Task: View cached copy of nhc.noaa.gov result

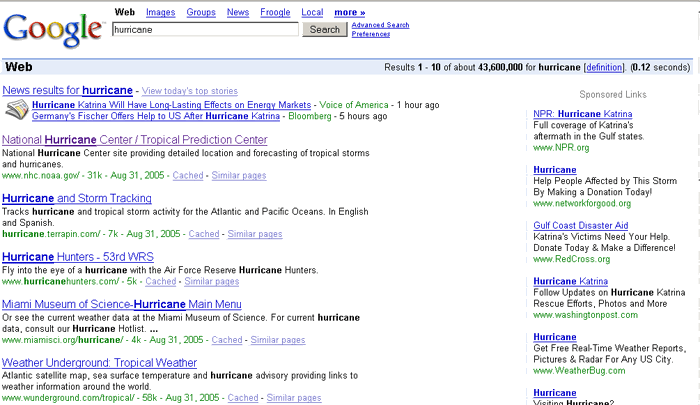Action: pyautogui.click(x=188, y=175)
